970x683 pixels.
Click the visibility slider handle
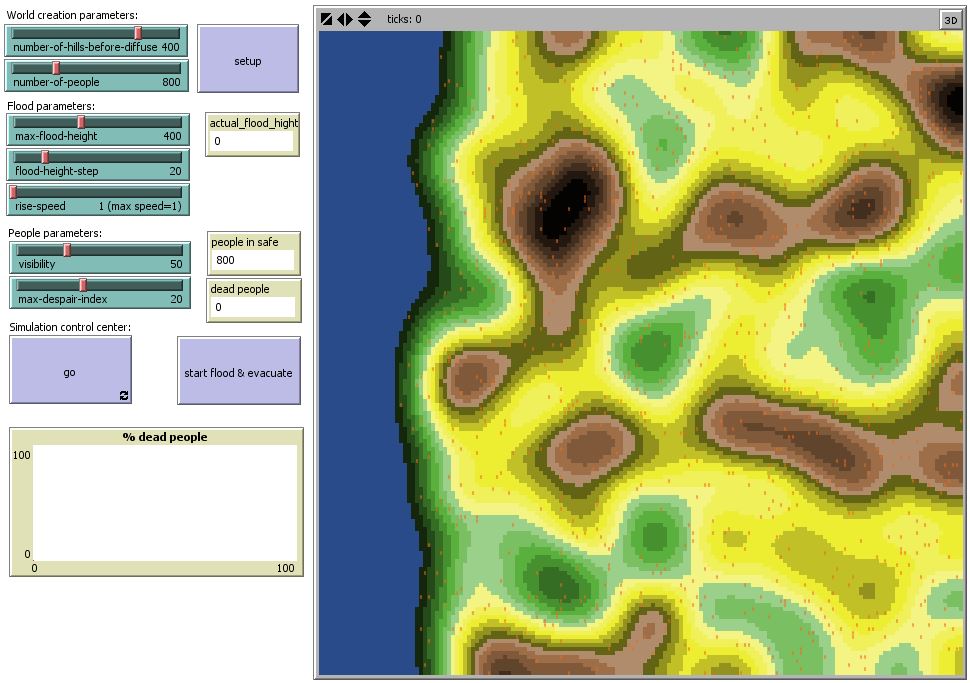click(67, 250)
